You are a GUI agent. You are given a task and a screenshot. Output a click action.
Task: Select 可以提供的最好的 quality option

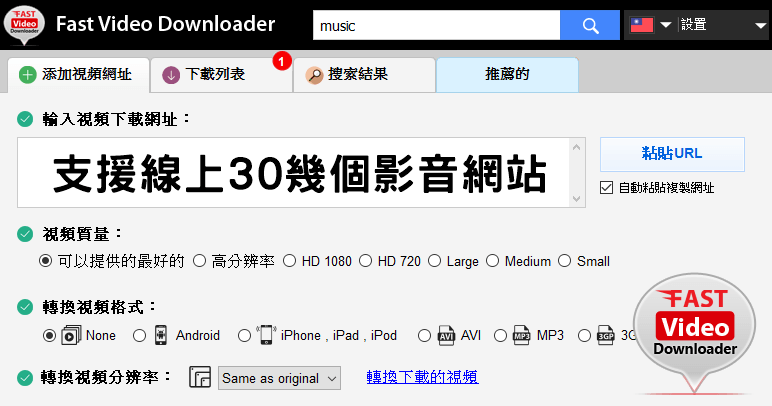[x=45, y=261]
